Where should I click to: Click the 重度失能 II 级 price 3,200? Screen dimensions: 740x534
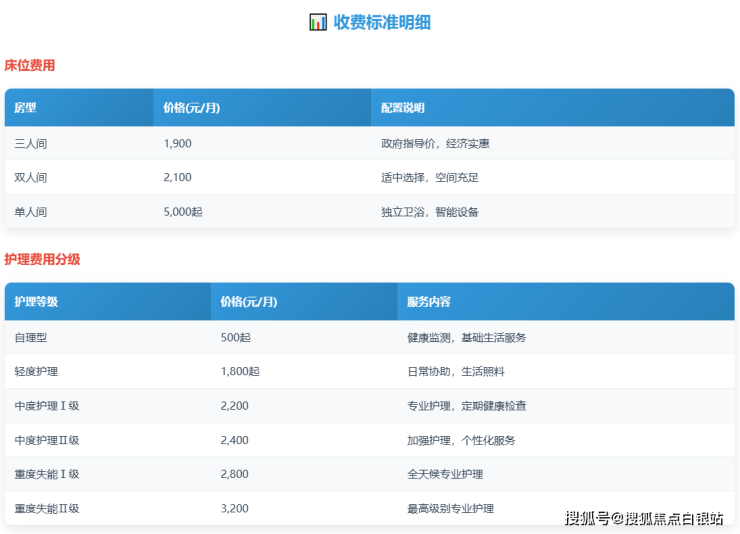click(x=234, y=508)
